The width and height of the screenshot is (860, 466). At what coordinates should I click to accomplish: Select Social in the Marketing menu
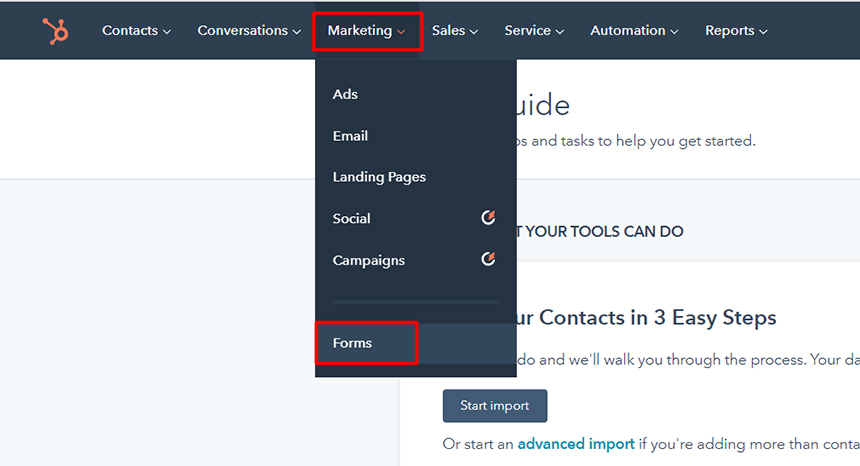click(416, 218)
